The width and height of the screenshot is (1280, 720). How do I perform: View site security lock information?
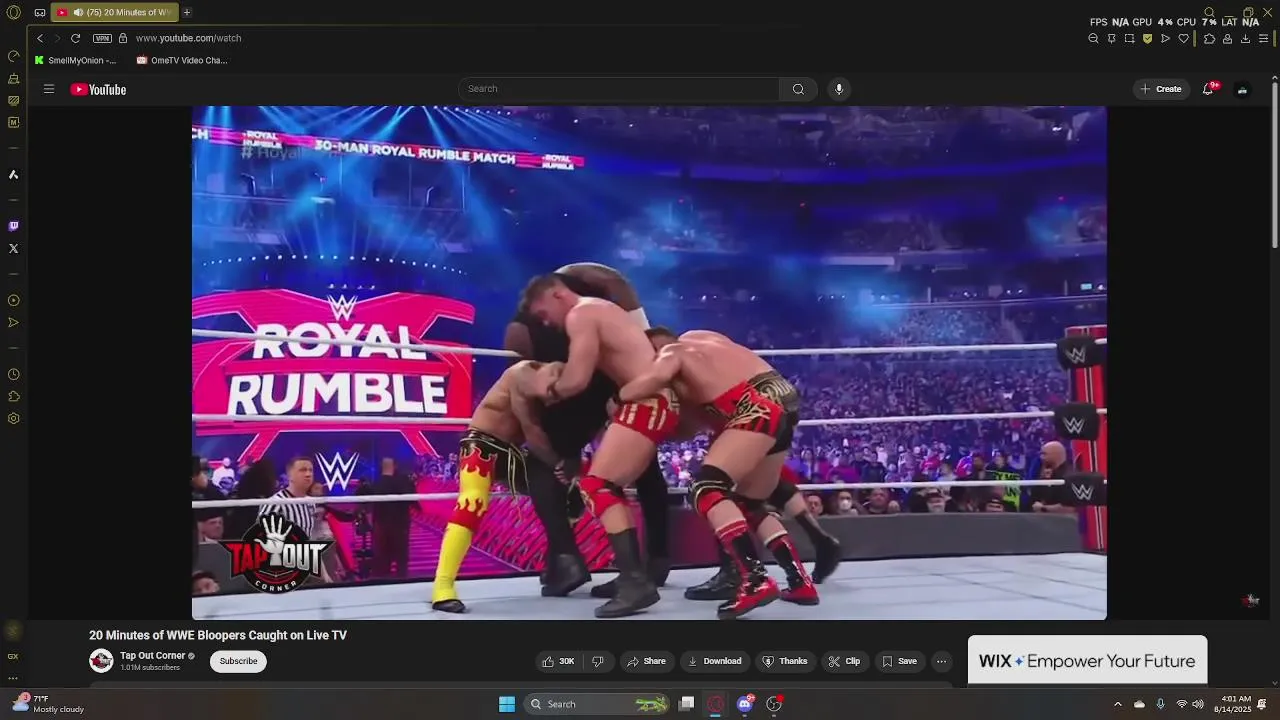pyautogui.click(x=123, y=38)
